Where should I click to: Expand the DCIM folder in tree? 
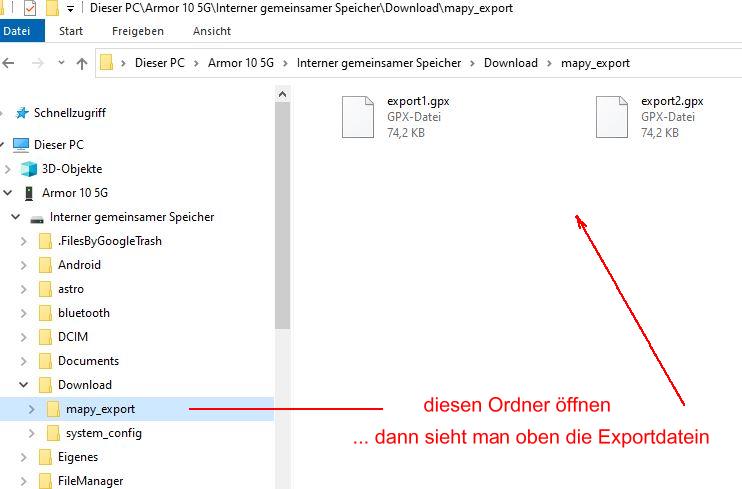click(24, 337)
